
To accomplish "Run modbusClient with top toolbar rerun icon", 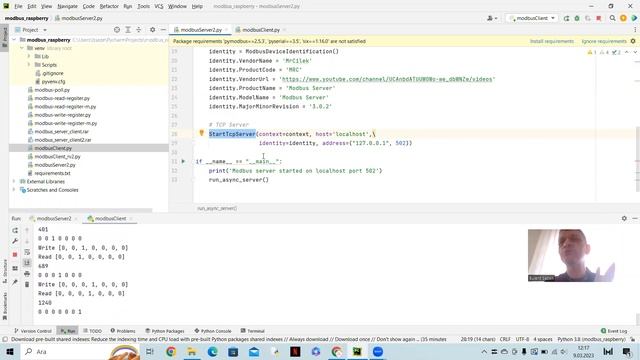I will click(567, 18).
